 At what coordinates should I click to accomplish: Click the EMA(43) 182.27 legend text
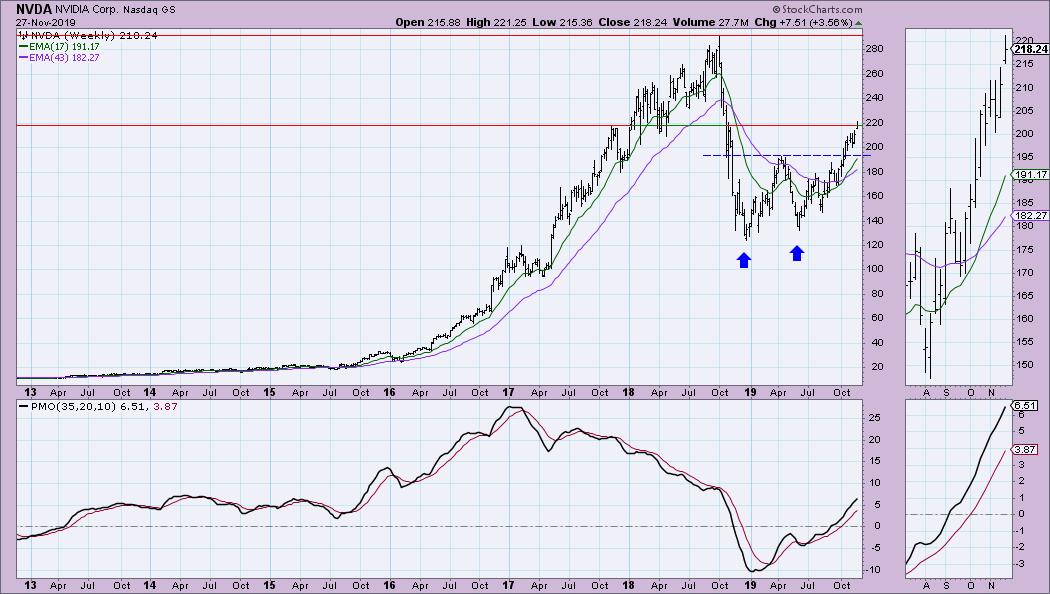(64, 58)
